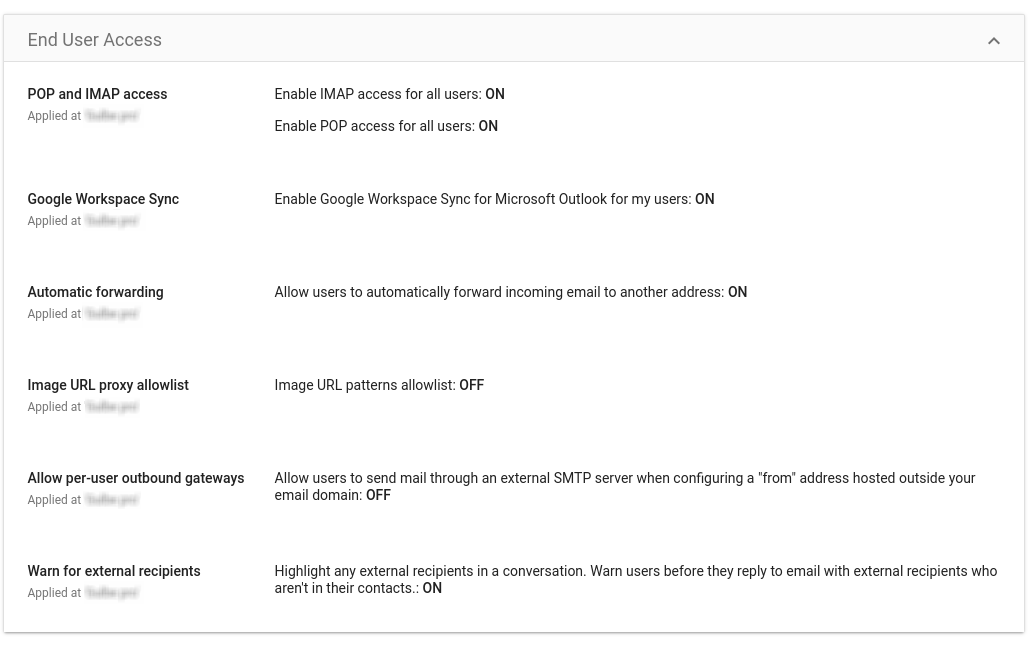The image size is (1030, 652).
Task: Click ON status for Enable IMAP access
Action: coord(494,94)
